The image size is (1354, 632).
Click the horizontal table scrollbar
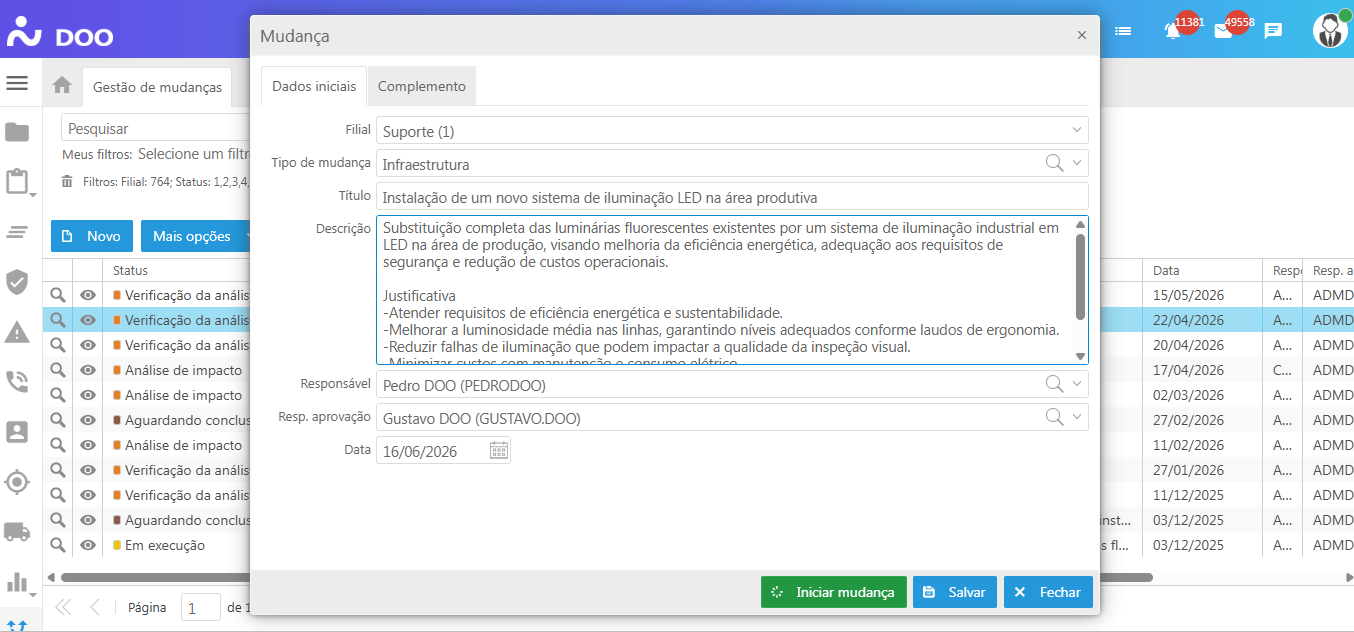[606, 577]
